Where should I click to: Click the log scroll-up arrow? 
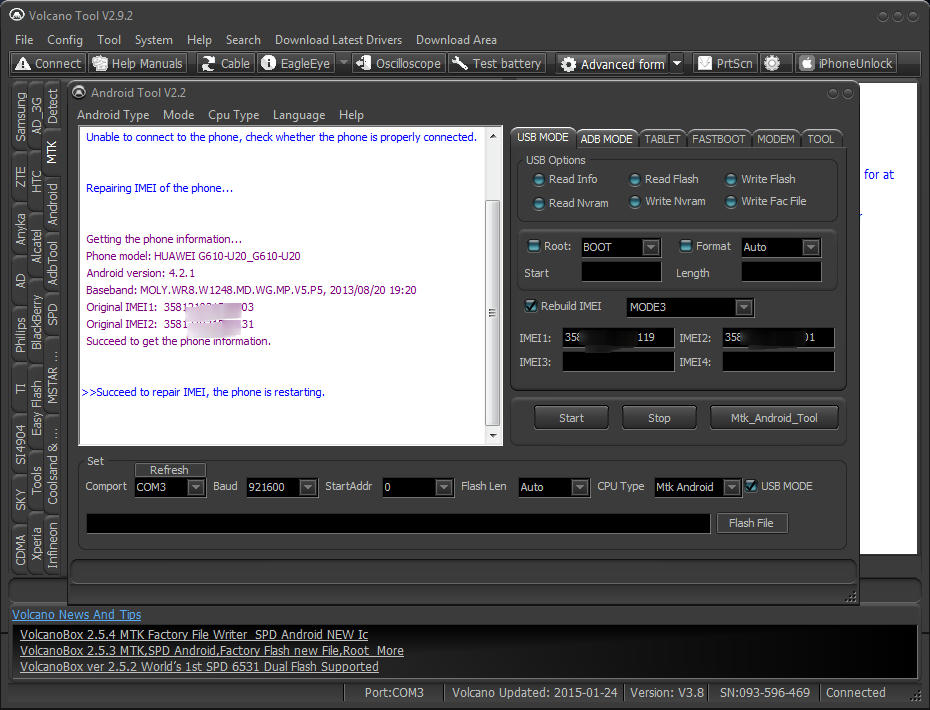(x=493, y=136)
